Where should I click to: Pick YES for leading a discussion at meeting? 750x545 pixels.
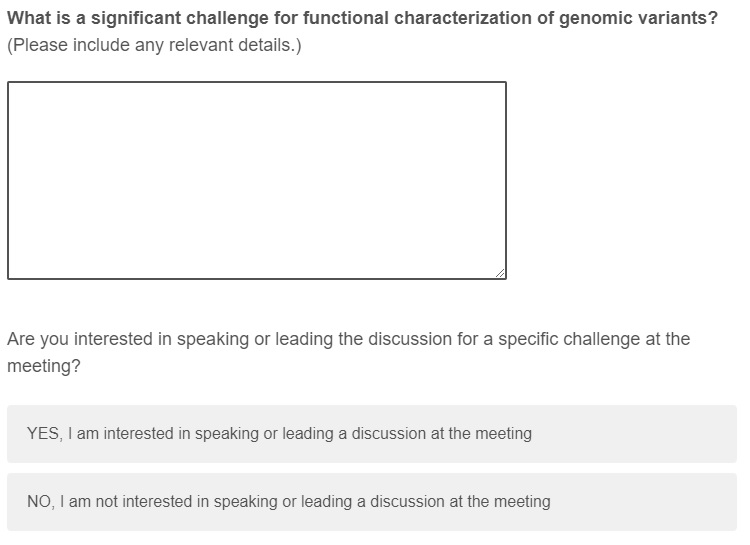(x=371, y=434)
